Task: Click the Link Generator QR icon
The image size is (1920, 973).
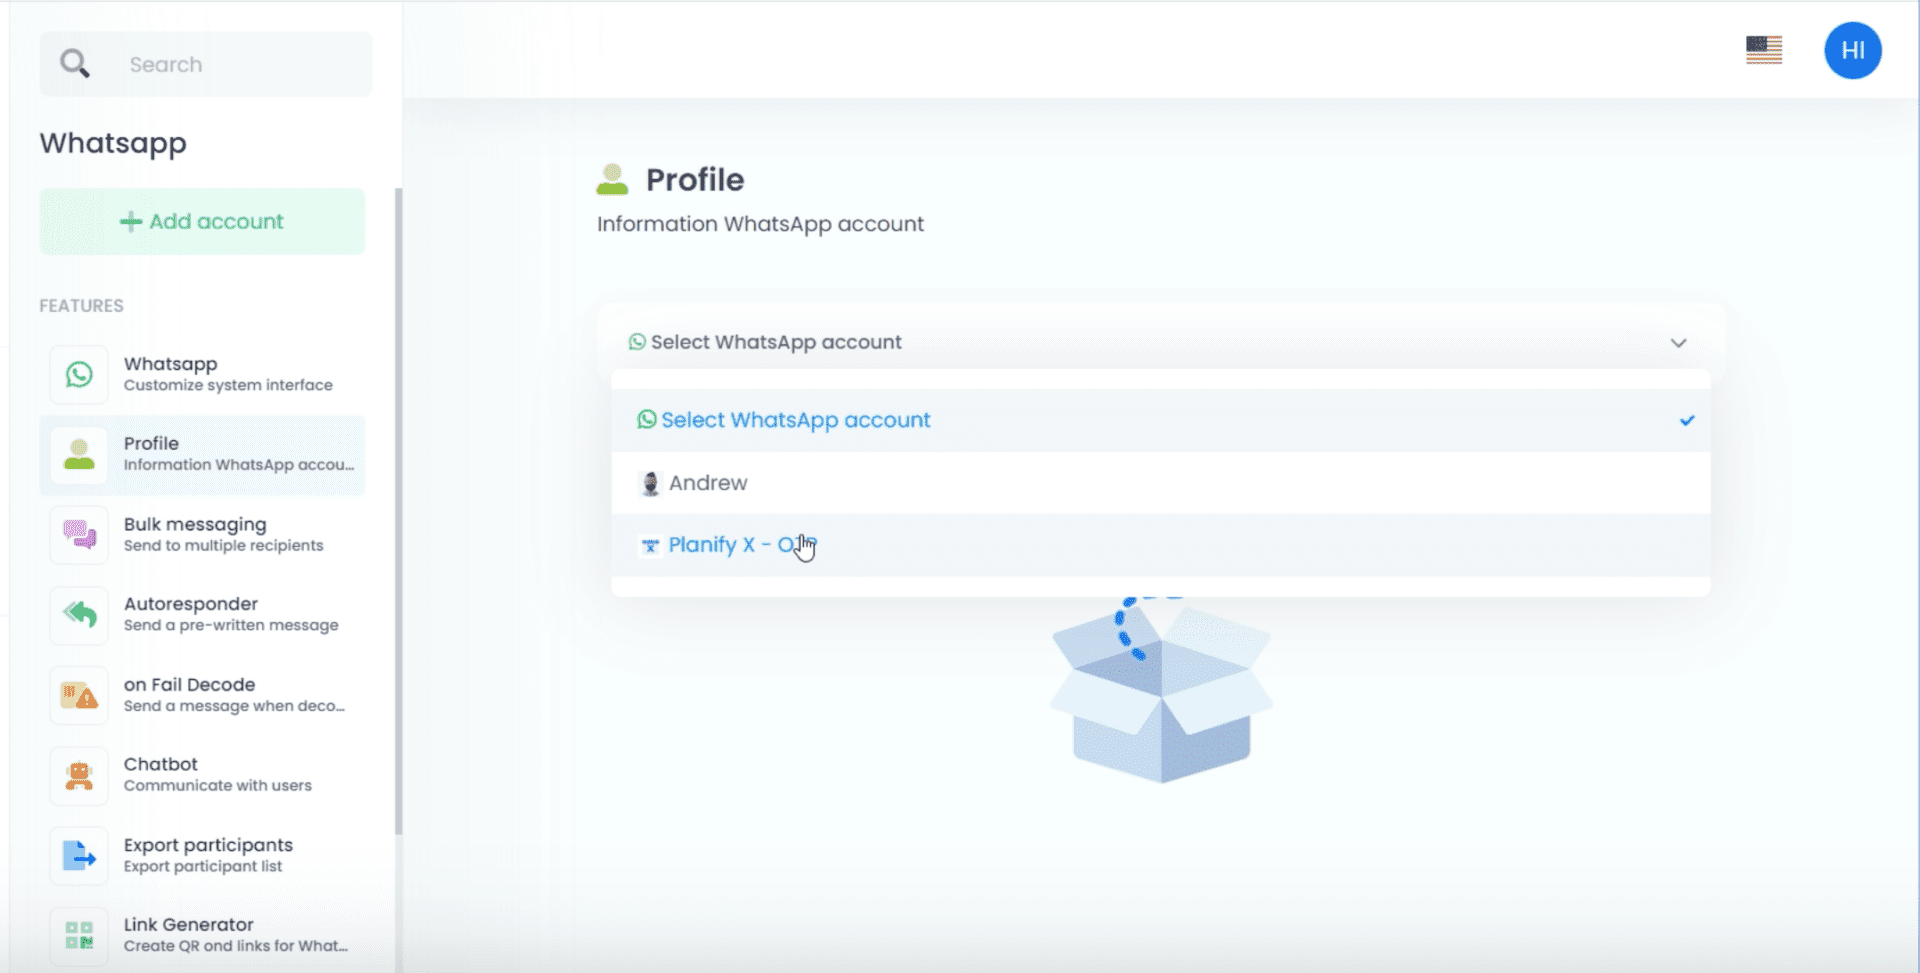Action: [79, 935]
